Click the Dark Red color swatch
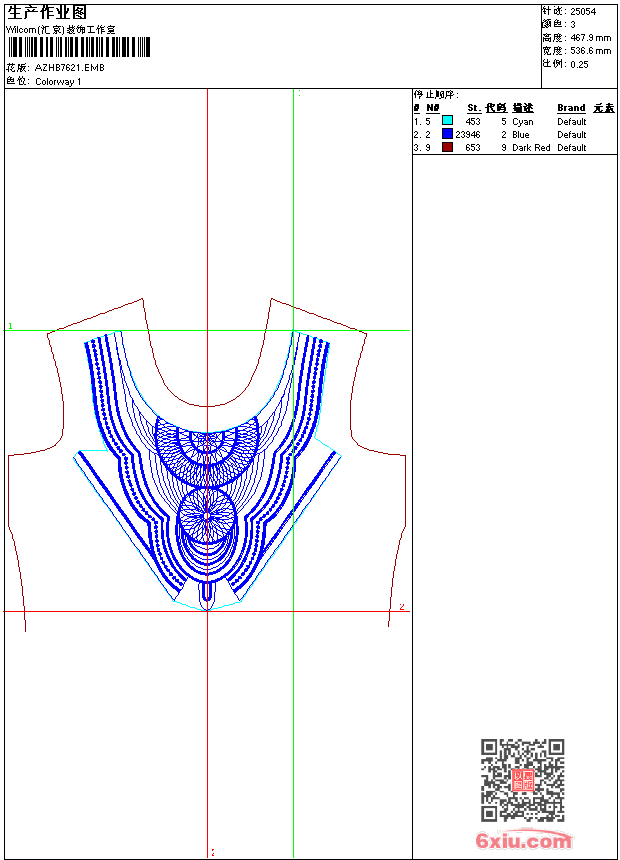620x860 pixels. [447, 147]
